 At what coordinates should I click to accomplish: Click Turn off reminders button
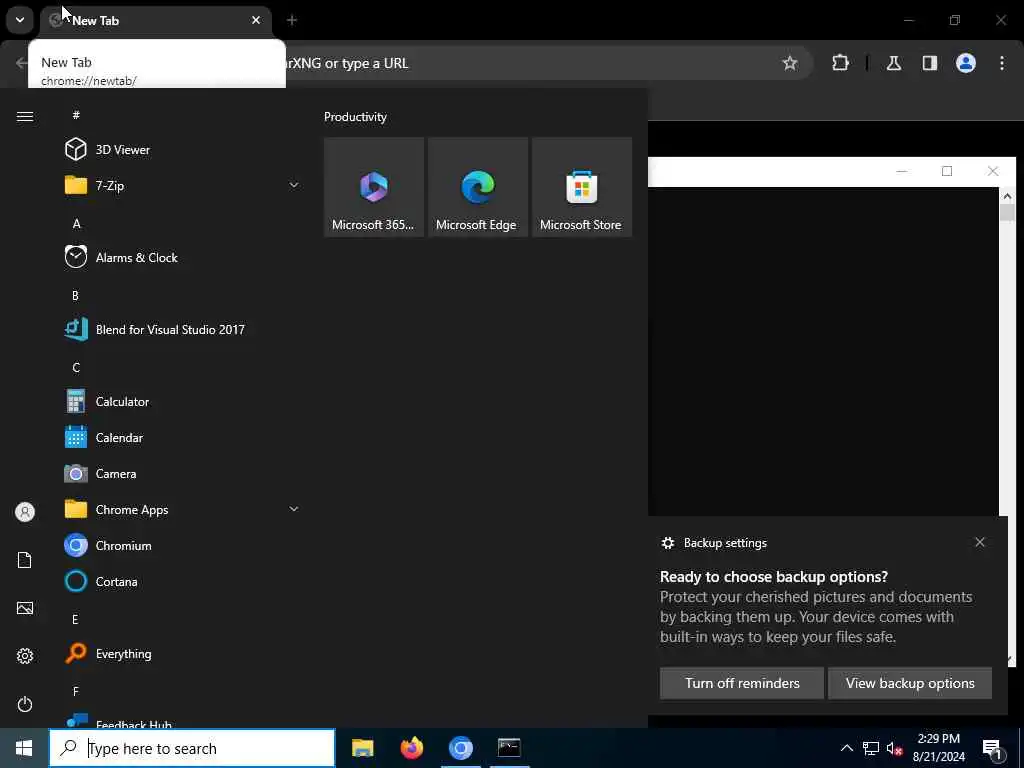tap(742, 683)
